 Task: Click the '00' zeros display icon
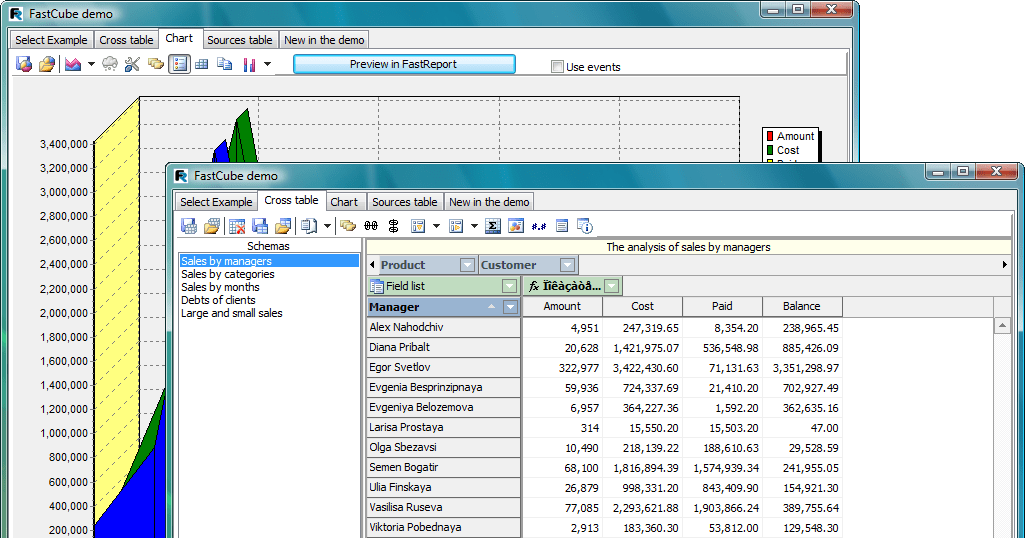(x=371, y=226)
